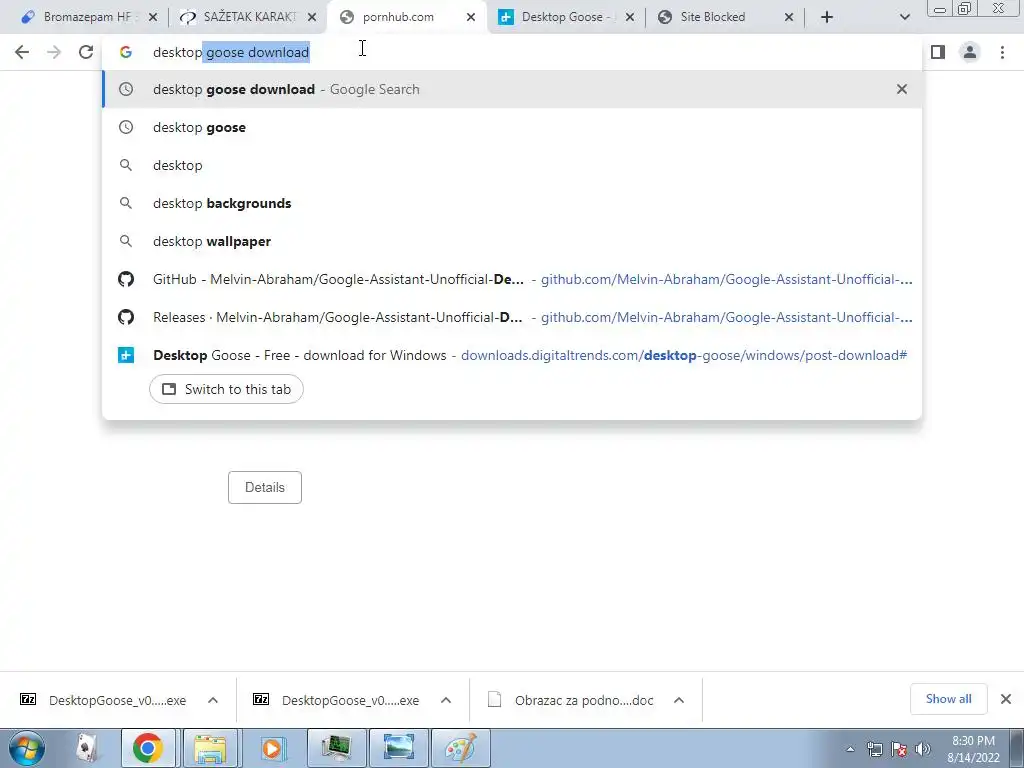Image resolution: width=1024 pixels, height=768 pixels.
Task: Click in the address bar text field
Action: pos(512,52)
